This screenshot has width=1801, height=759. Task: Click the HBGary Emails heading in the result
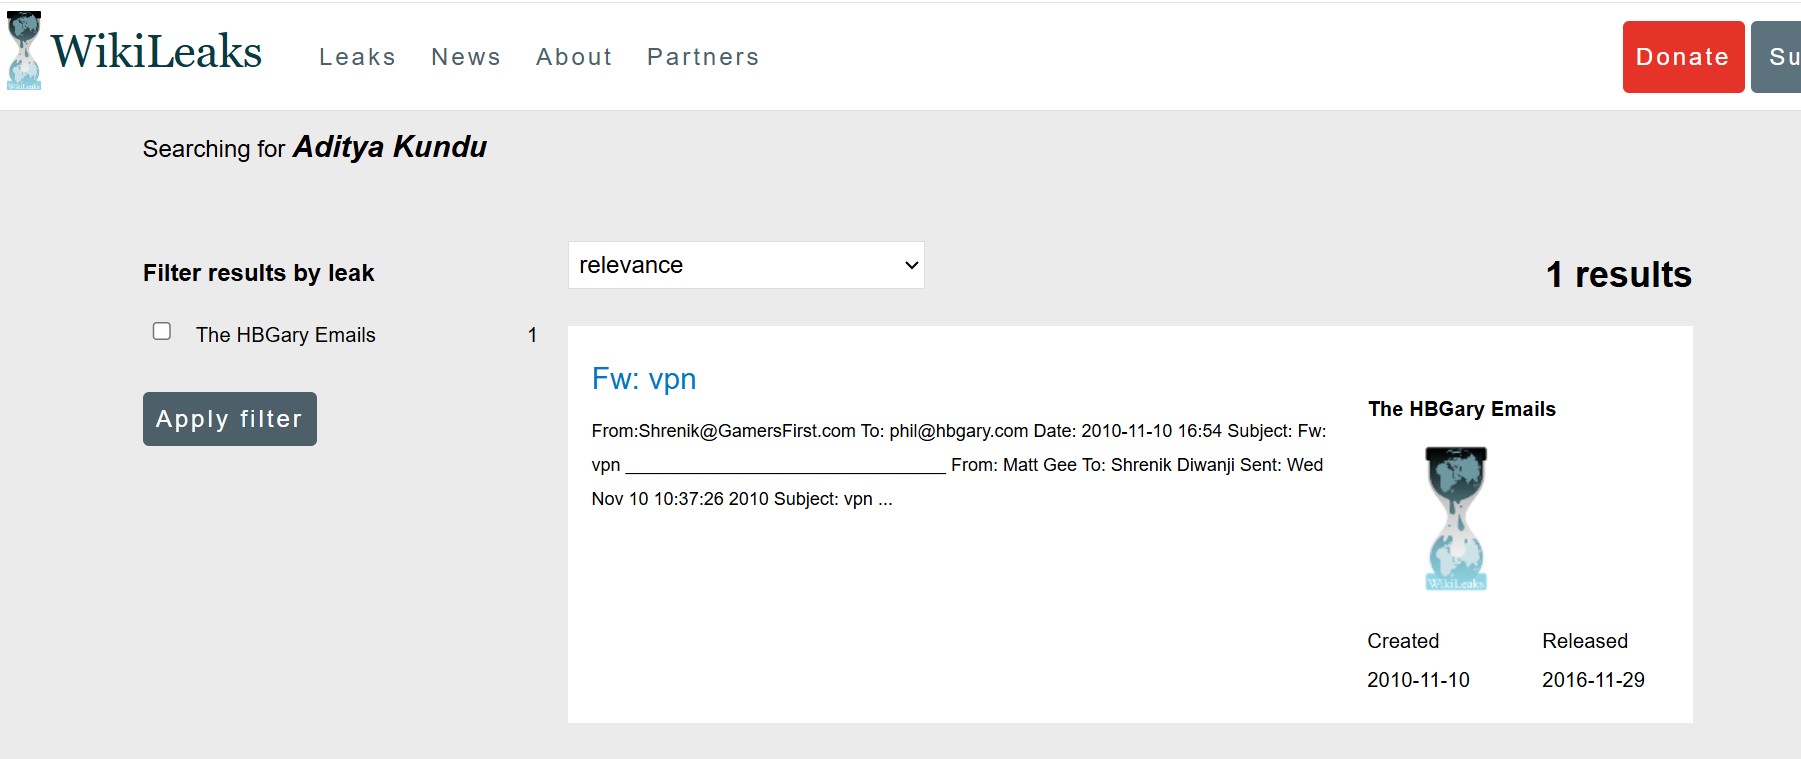click(1461, 409)
